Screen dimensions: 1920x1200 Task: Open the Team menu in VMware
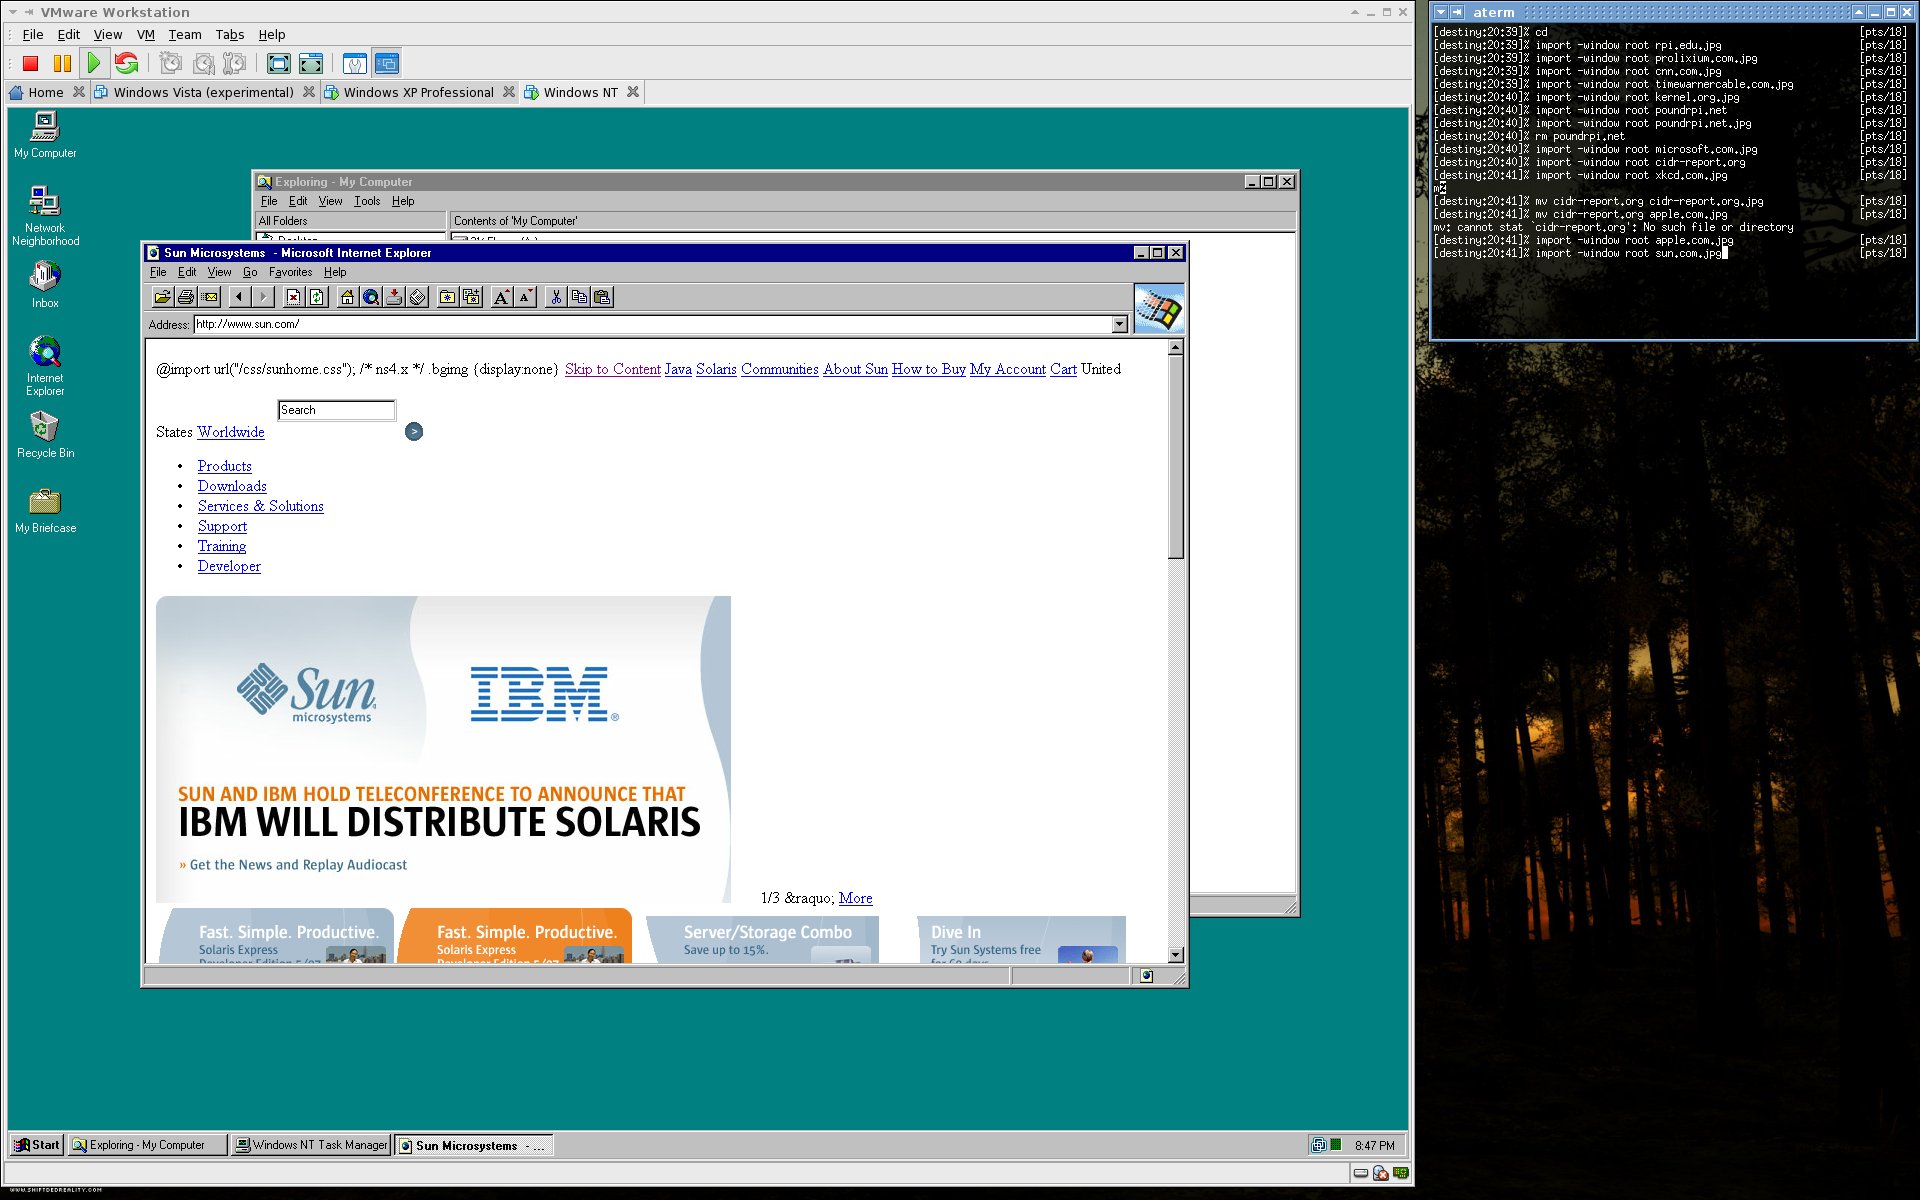pyautogui.click(x=185, y=34)
